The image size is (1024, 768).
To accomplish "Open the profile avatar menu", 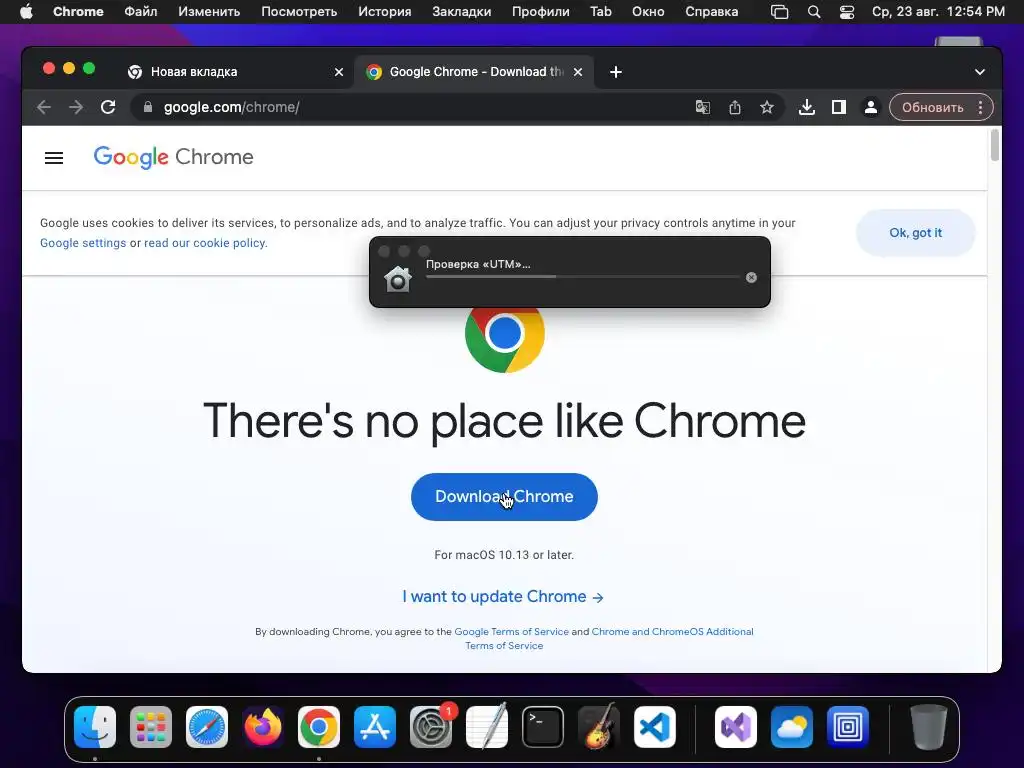I will 871,107.
